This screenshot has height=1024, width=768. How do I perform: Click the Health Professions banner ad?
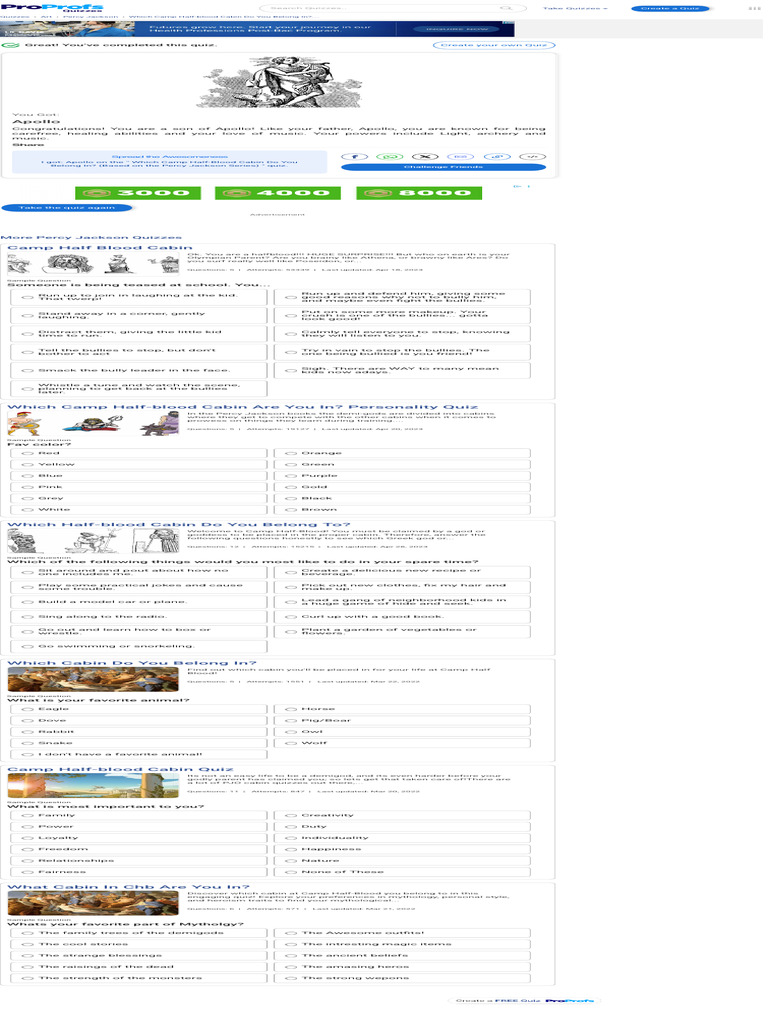pos(257,29)
